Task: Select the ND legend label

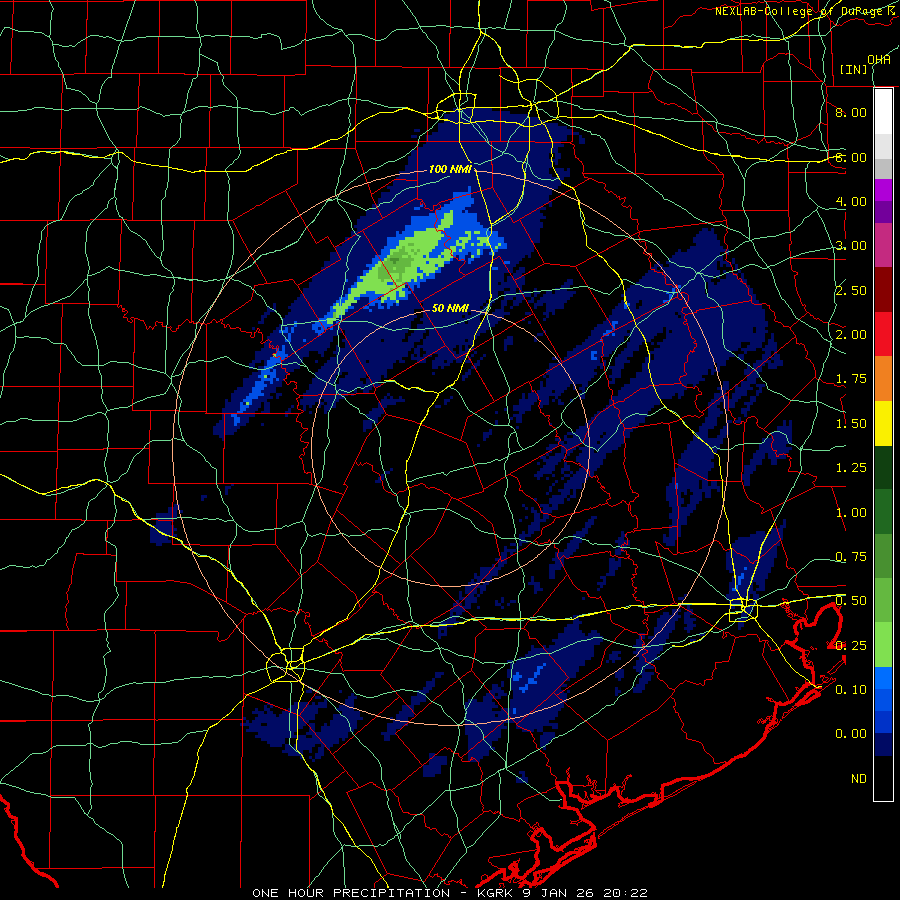Action: click(859, 779)
